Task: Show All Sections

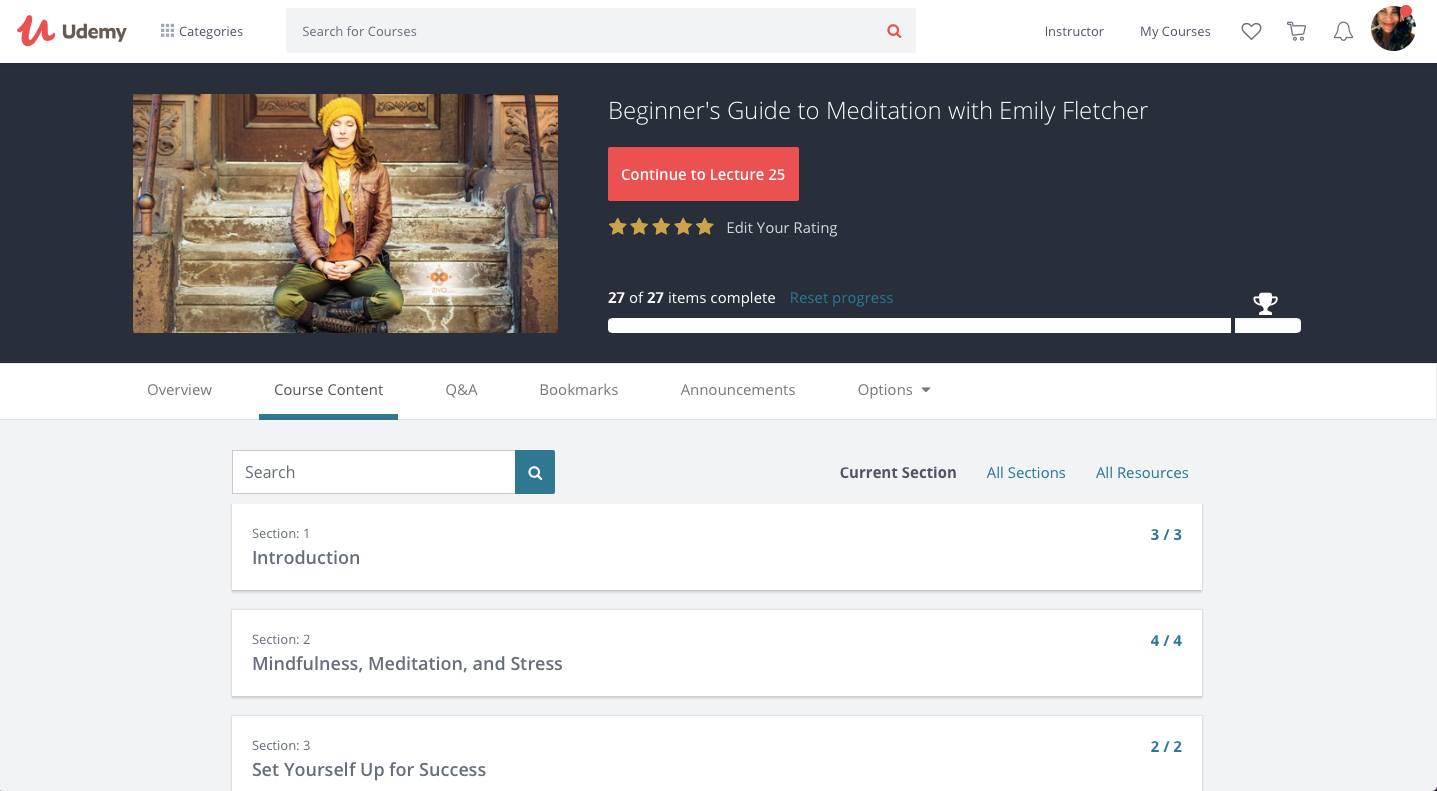Action: (1026, 472)
